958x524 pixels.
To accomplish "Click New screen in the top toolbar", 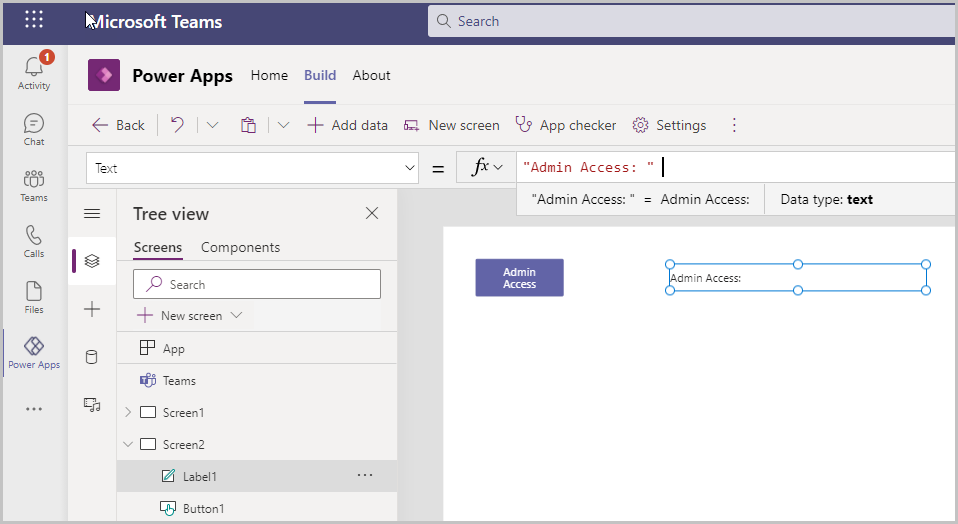I will pyautogui.click(x=452, y=125).
